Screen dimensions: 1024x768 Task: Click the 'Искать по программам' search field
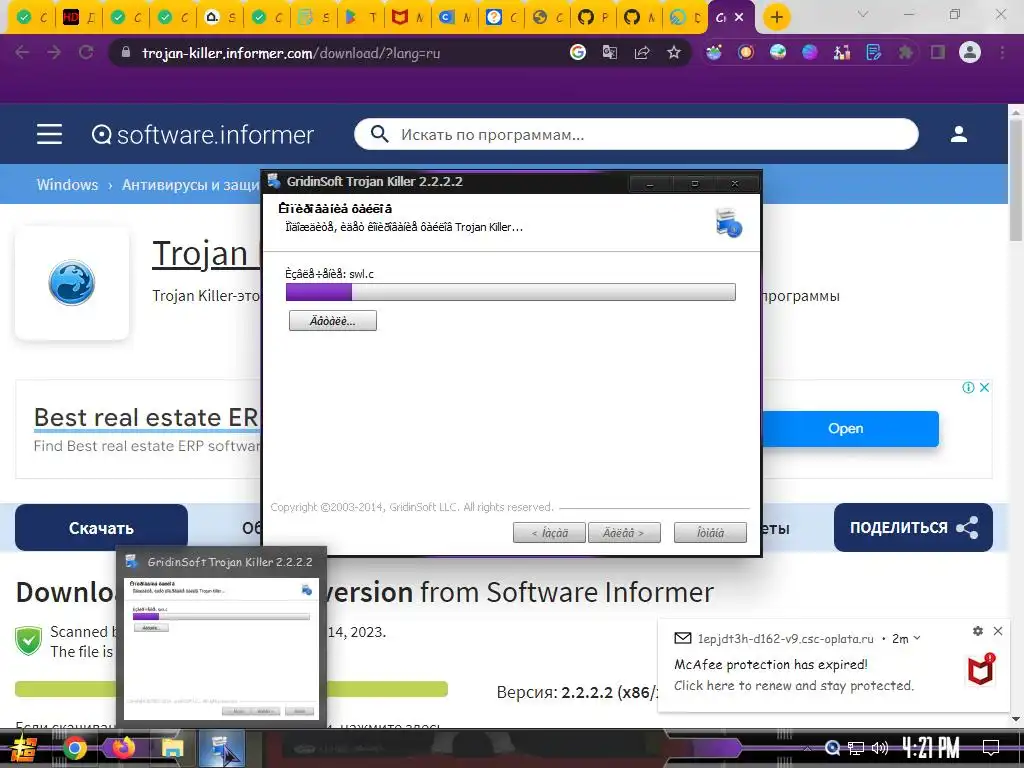point(636,135)
